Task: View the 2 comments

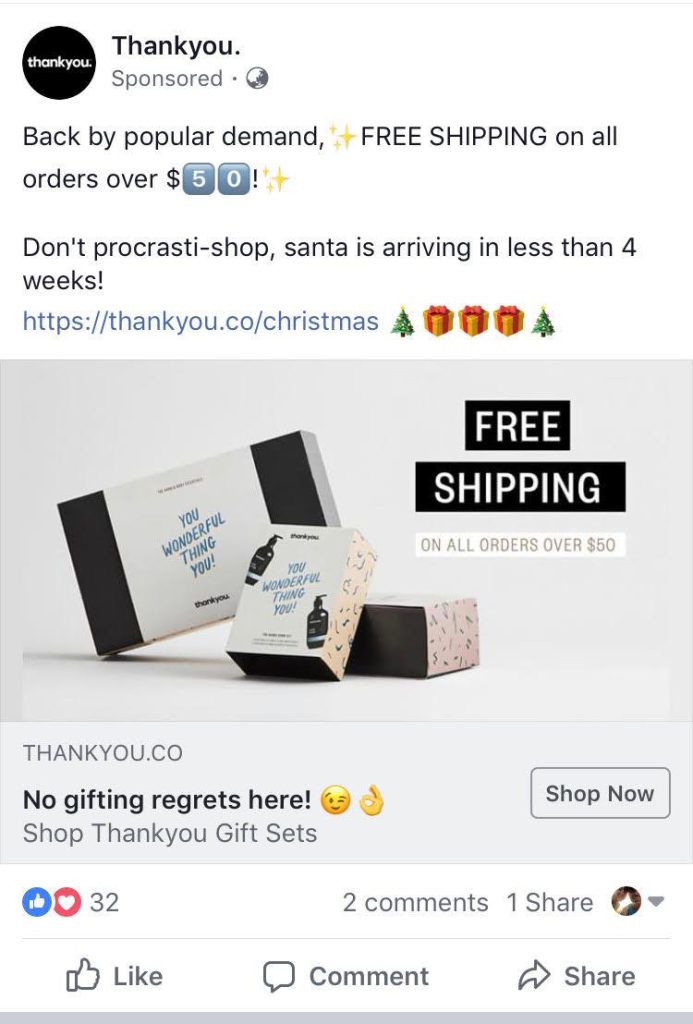Action: [415, 903]
